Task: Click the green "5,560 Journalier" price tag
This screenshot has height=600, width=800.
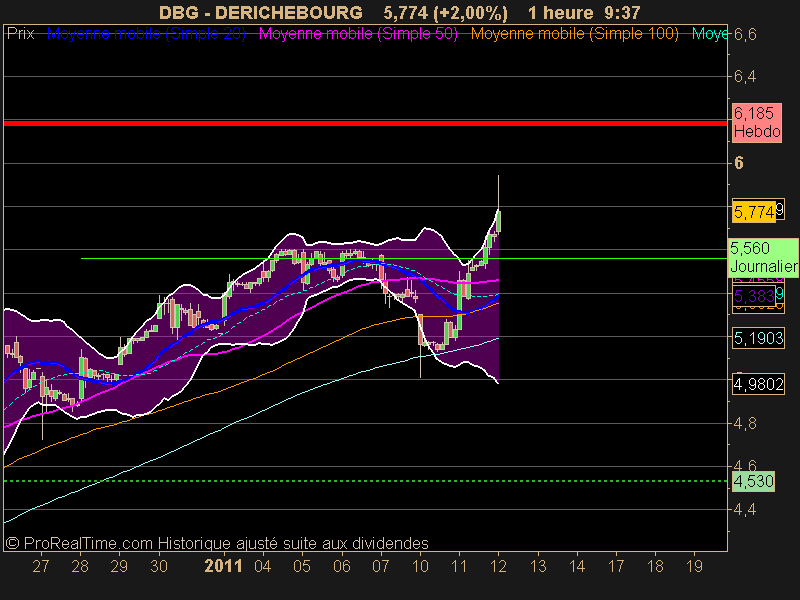Action: click(763, 258)
